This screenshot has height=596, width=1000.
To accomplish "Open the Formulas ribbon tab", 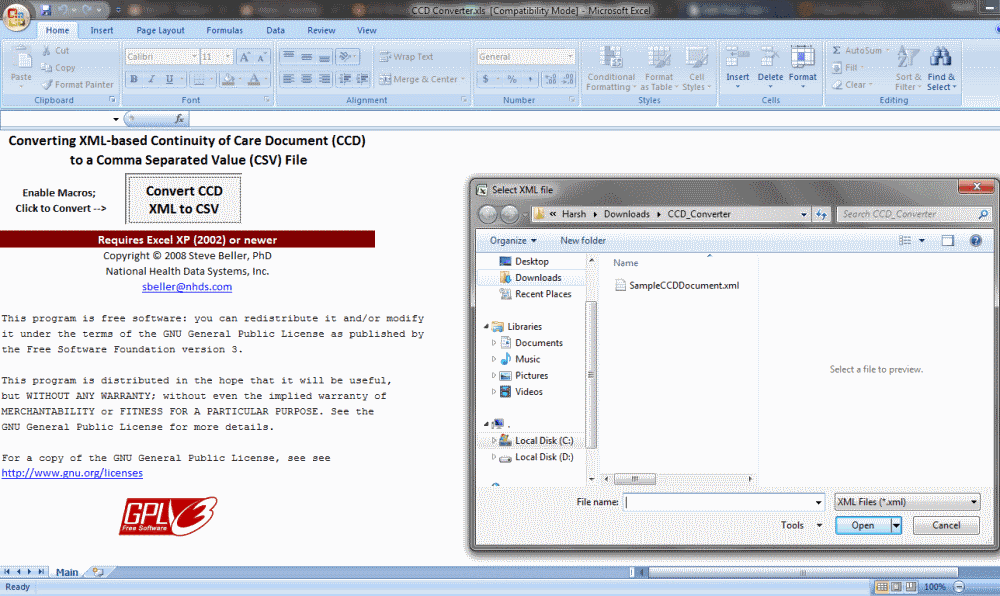I will [224, 30].
